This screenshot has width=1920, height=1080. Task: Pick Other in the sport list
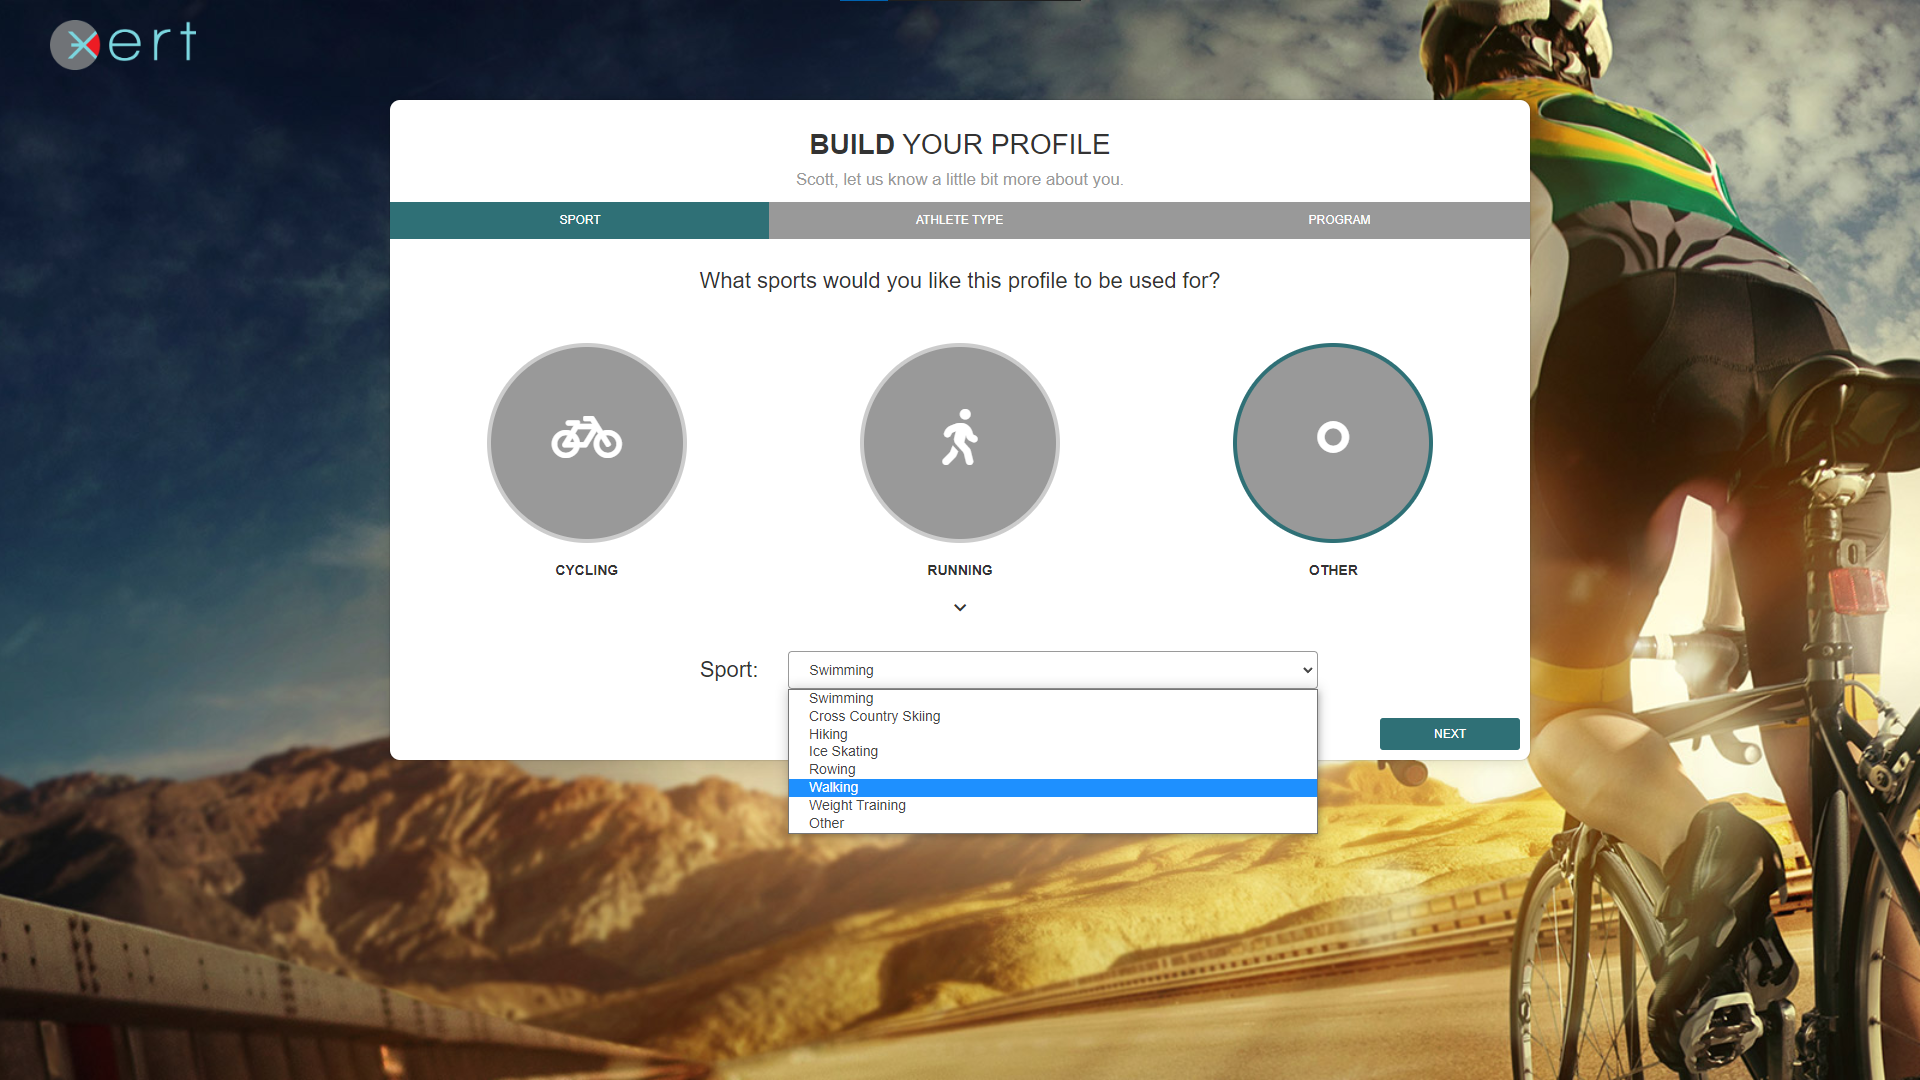point(826,823)
